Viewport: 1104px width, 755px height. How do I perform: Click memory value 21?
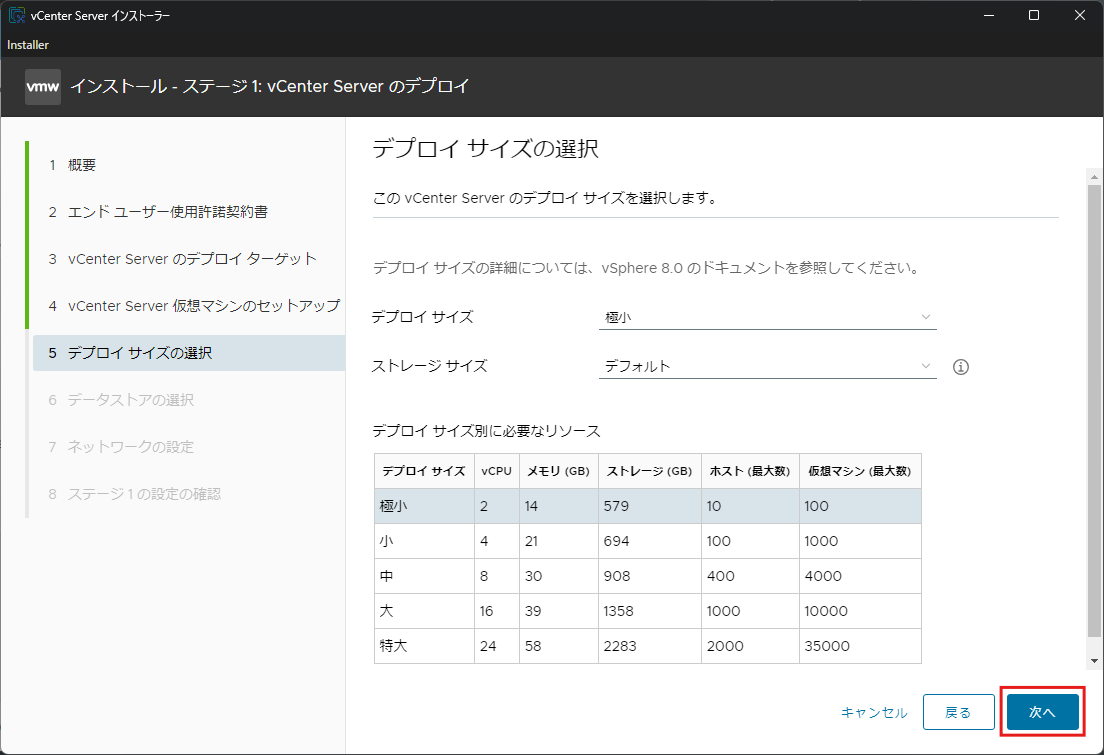coord(532,541)
